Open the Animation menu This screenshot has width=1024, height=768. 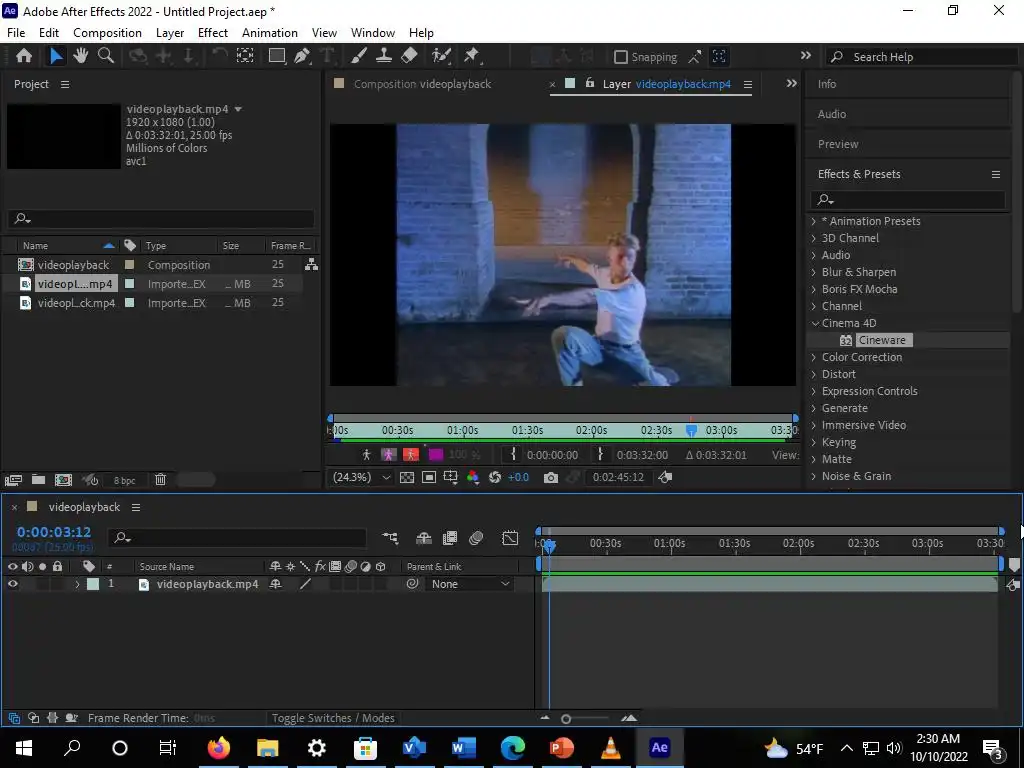tap(270, 33)
